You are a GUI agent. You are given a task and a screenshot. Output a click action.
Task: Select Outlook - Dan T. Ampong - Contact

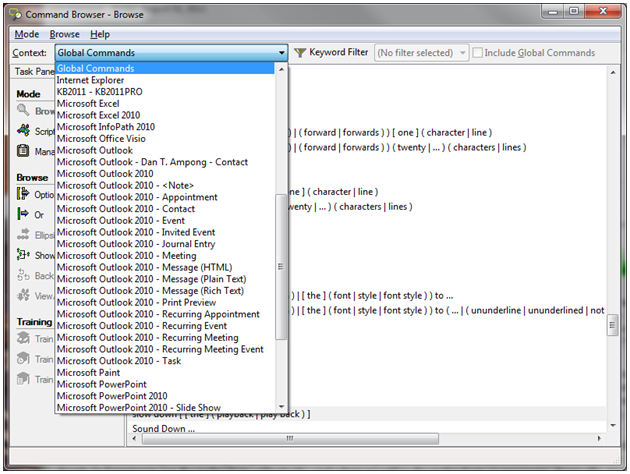[165, 162]
